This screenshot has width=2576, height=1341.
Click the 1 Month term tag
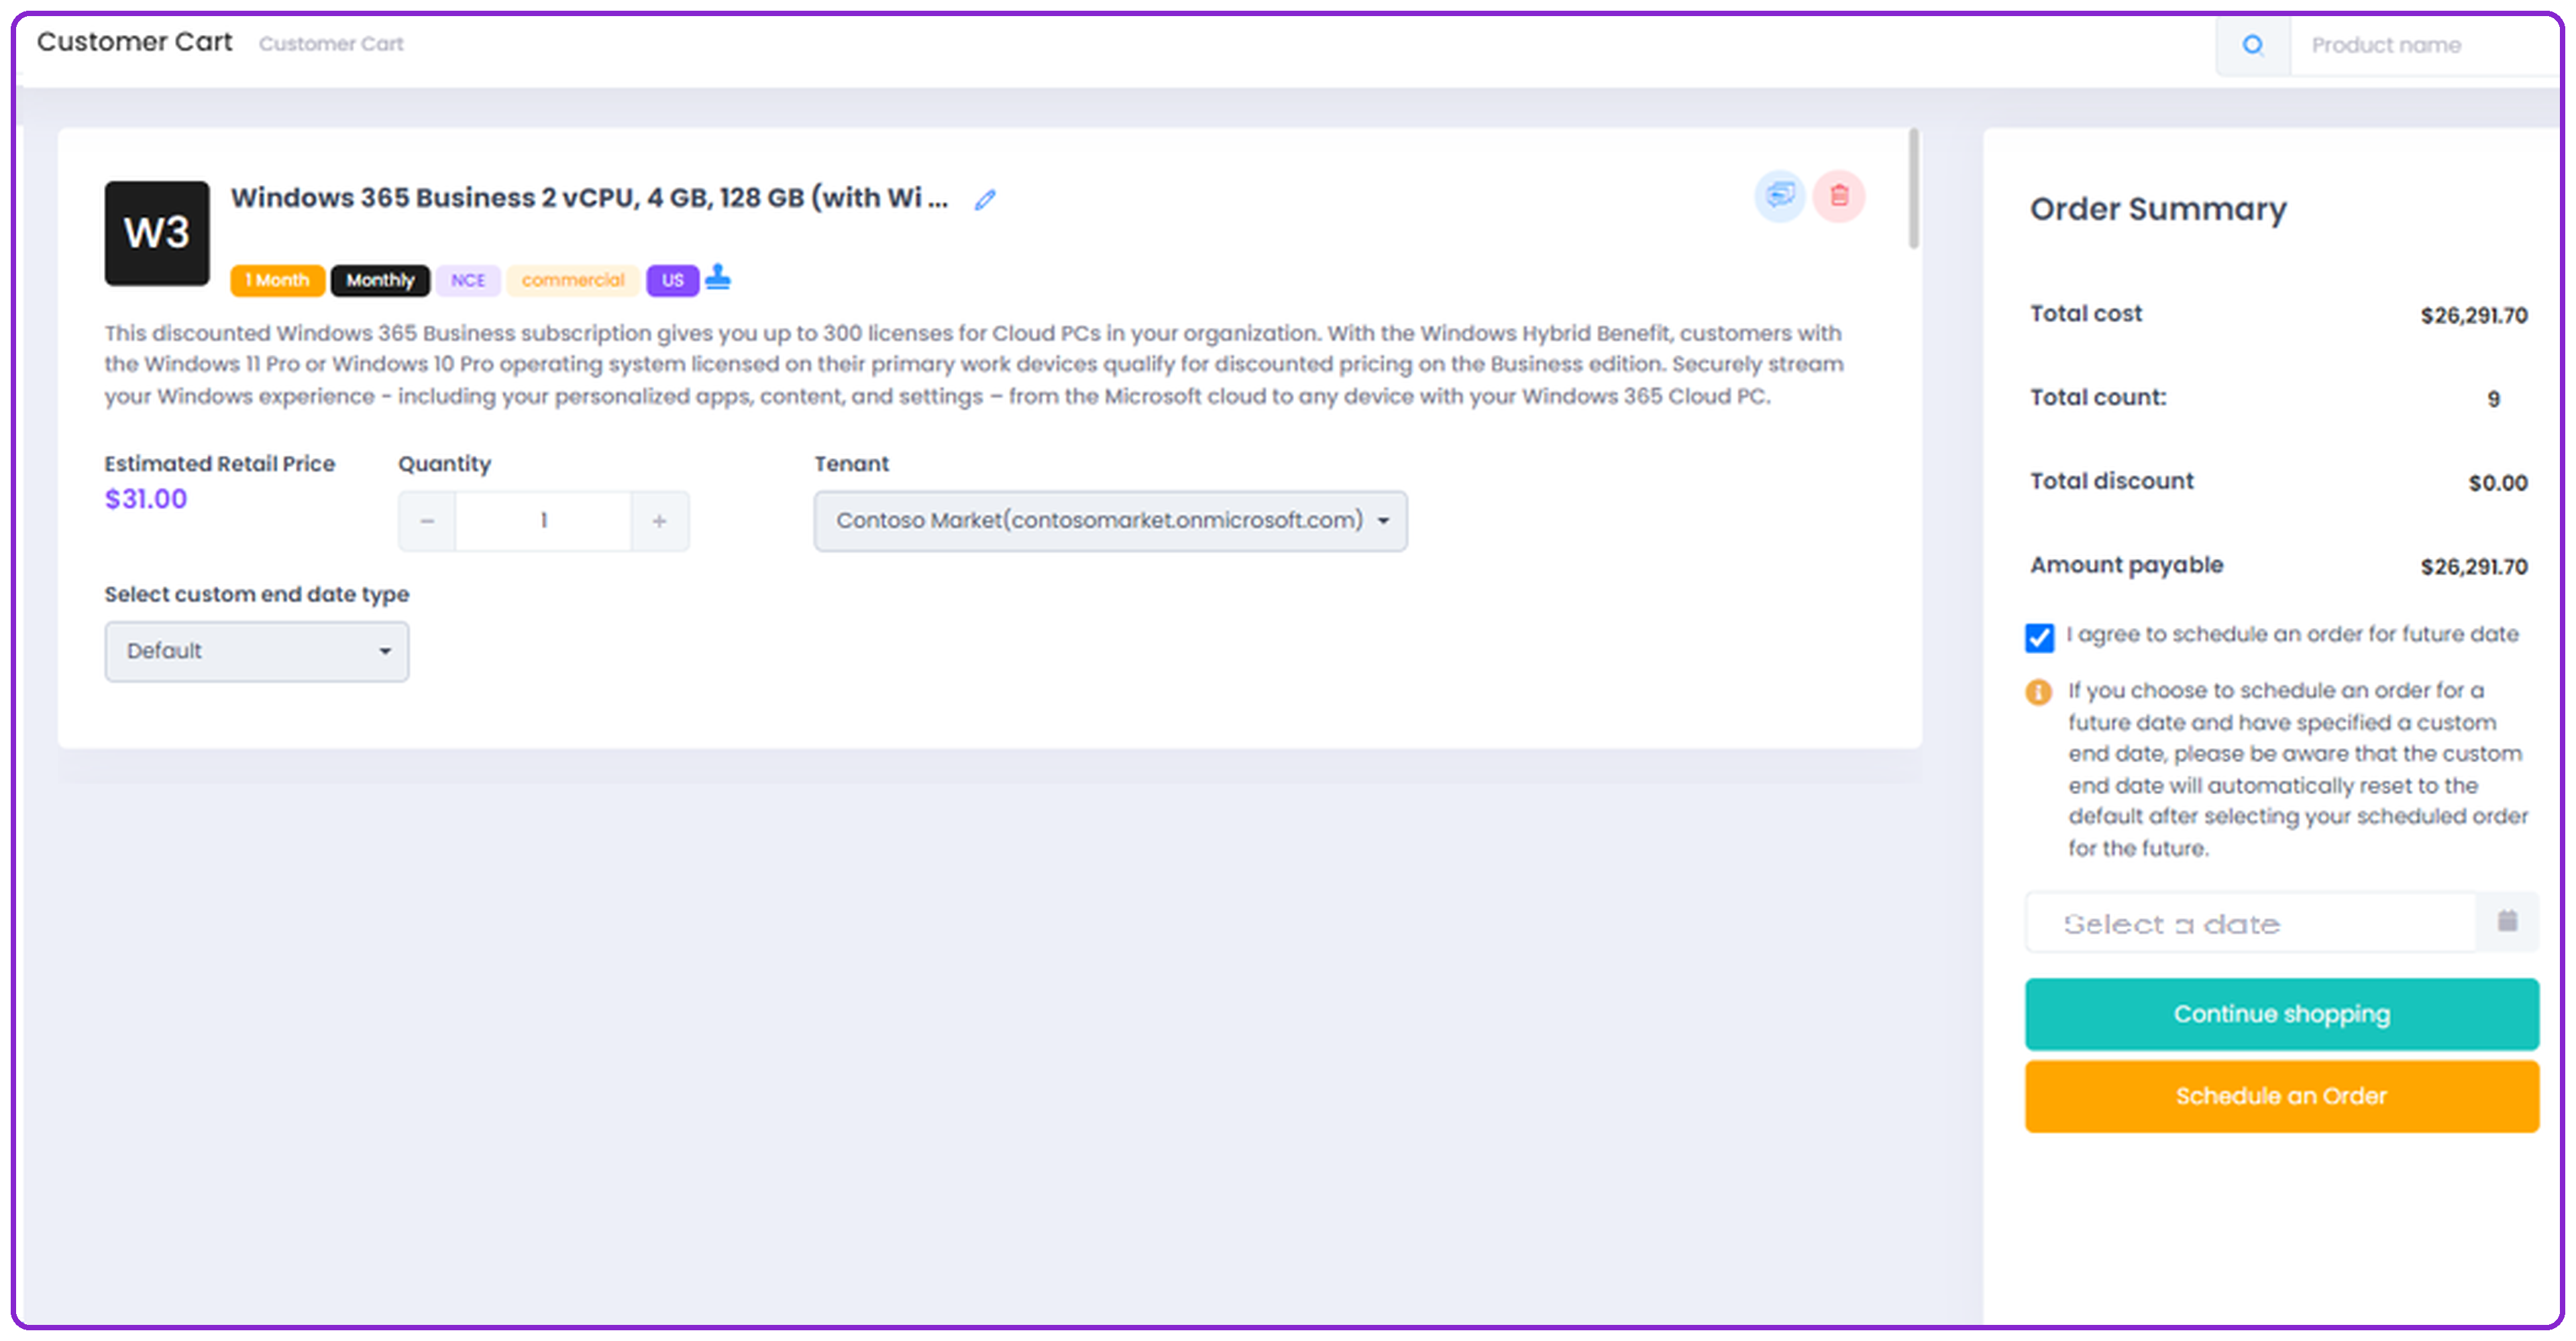tap(278, 281)
